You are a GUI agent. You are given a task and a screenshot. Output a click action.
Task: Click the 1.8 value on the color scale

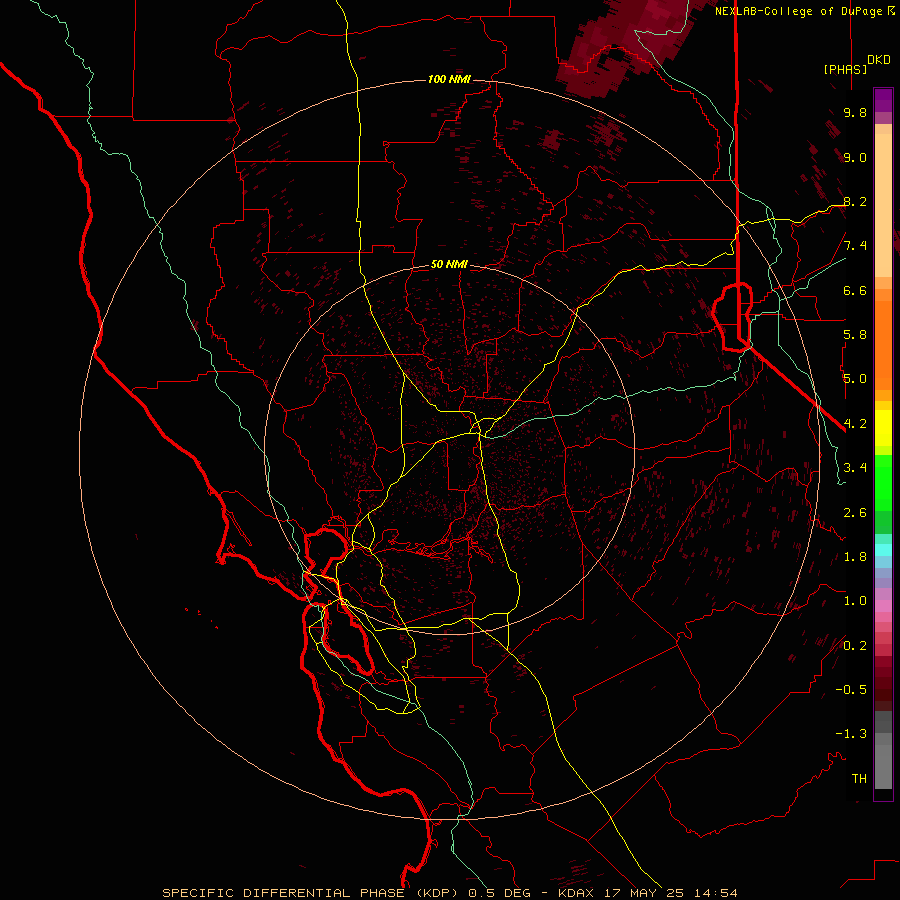point(855,557)
